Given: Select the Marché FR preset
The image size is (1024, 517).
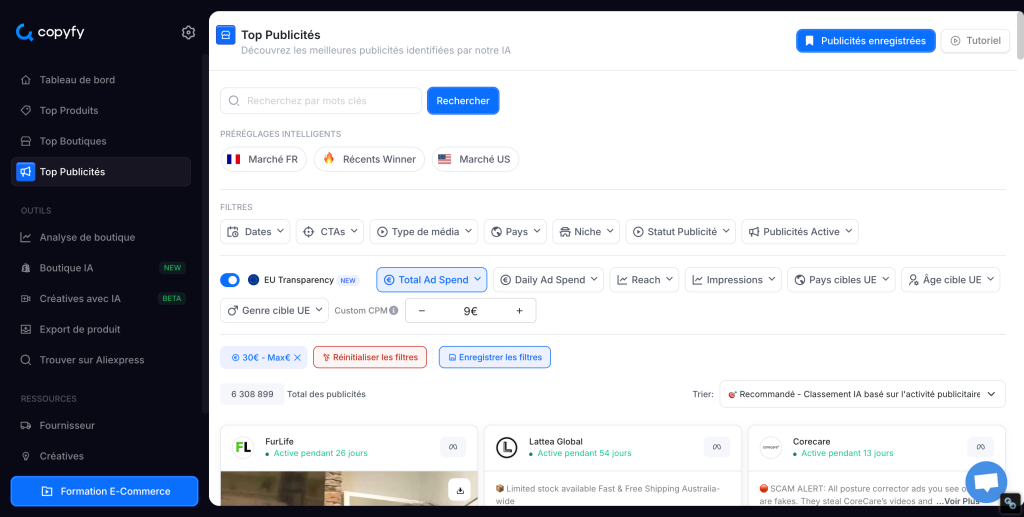Looking at the screenshot, I should 263,159.
